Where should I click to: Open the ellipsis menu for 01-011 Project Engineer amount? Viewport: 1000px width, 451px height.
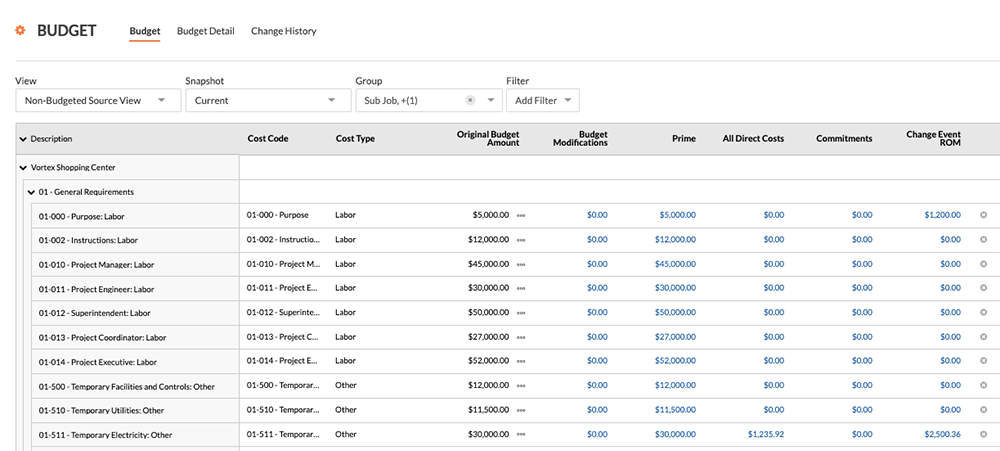(x=521, y=288)
